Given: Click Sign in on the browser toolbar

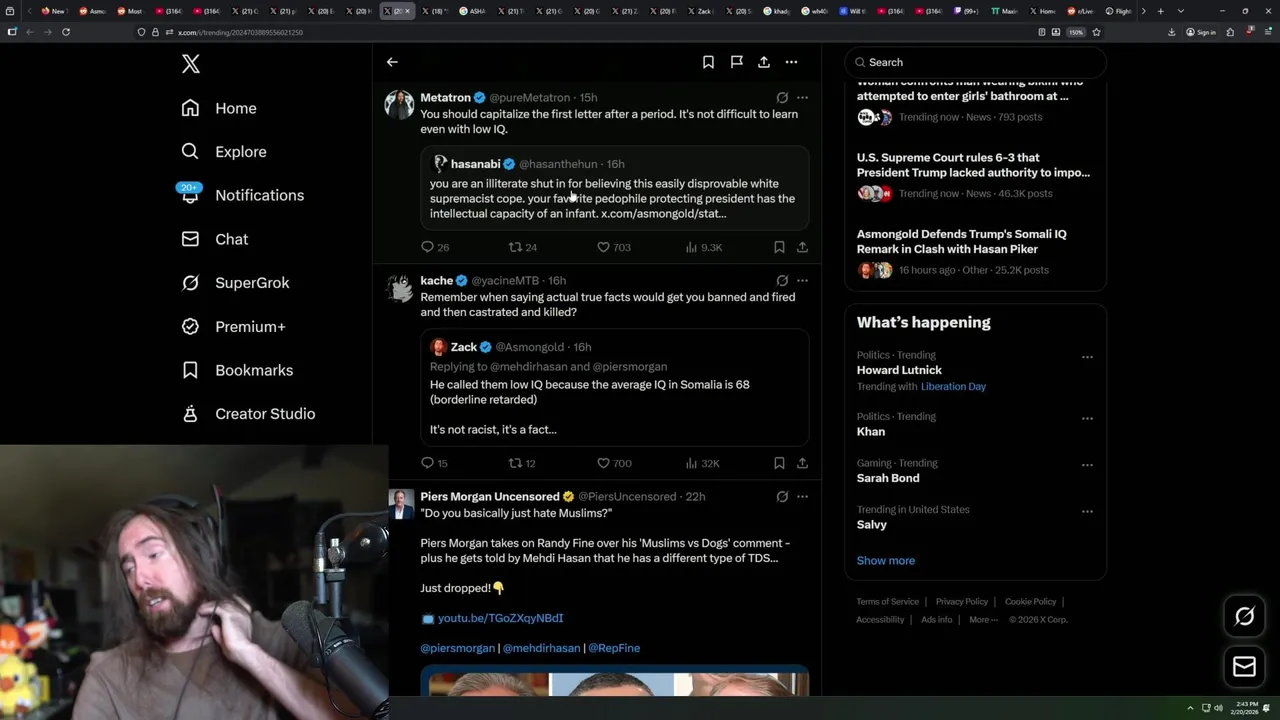Looking at the screenshot, I should 1201,32.
